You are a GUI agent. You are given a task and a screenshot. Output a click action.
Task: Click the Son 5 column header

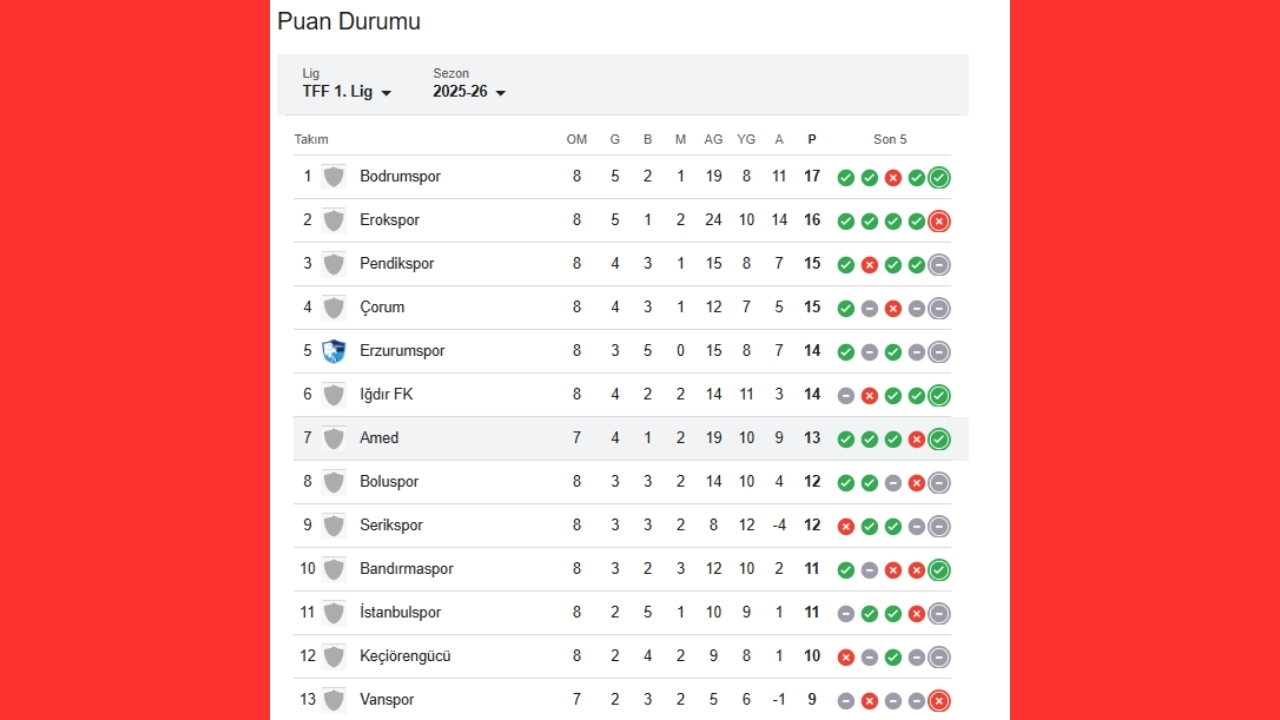pyautogui.click(x=890, y=139)
